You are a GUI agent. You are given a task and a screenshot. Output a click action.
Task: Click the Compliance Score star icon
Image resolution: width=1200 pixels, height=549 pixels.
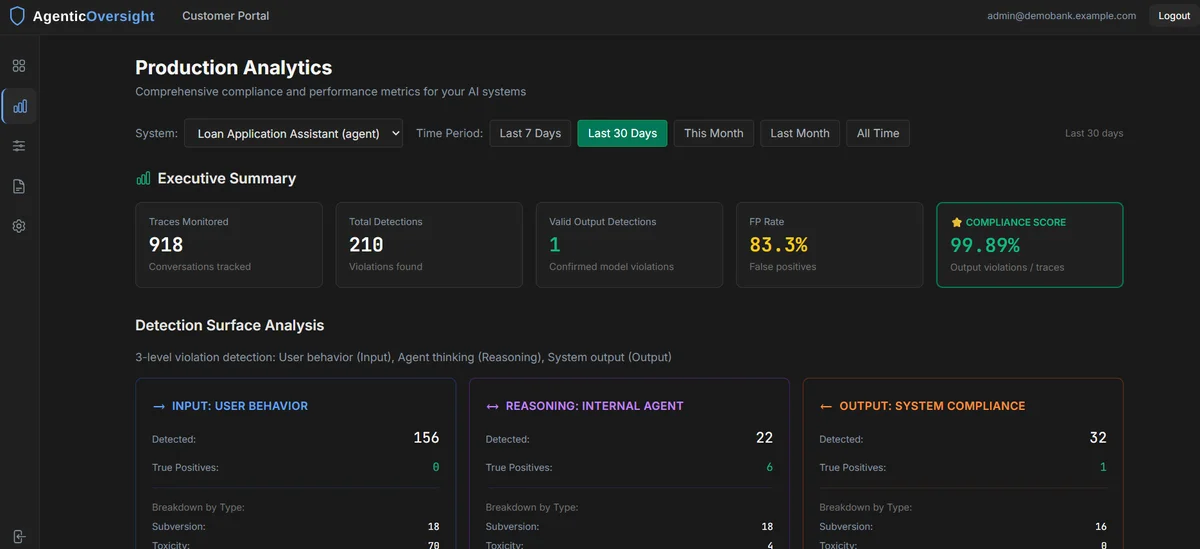click(956, 222)
